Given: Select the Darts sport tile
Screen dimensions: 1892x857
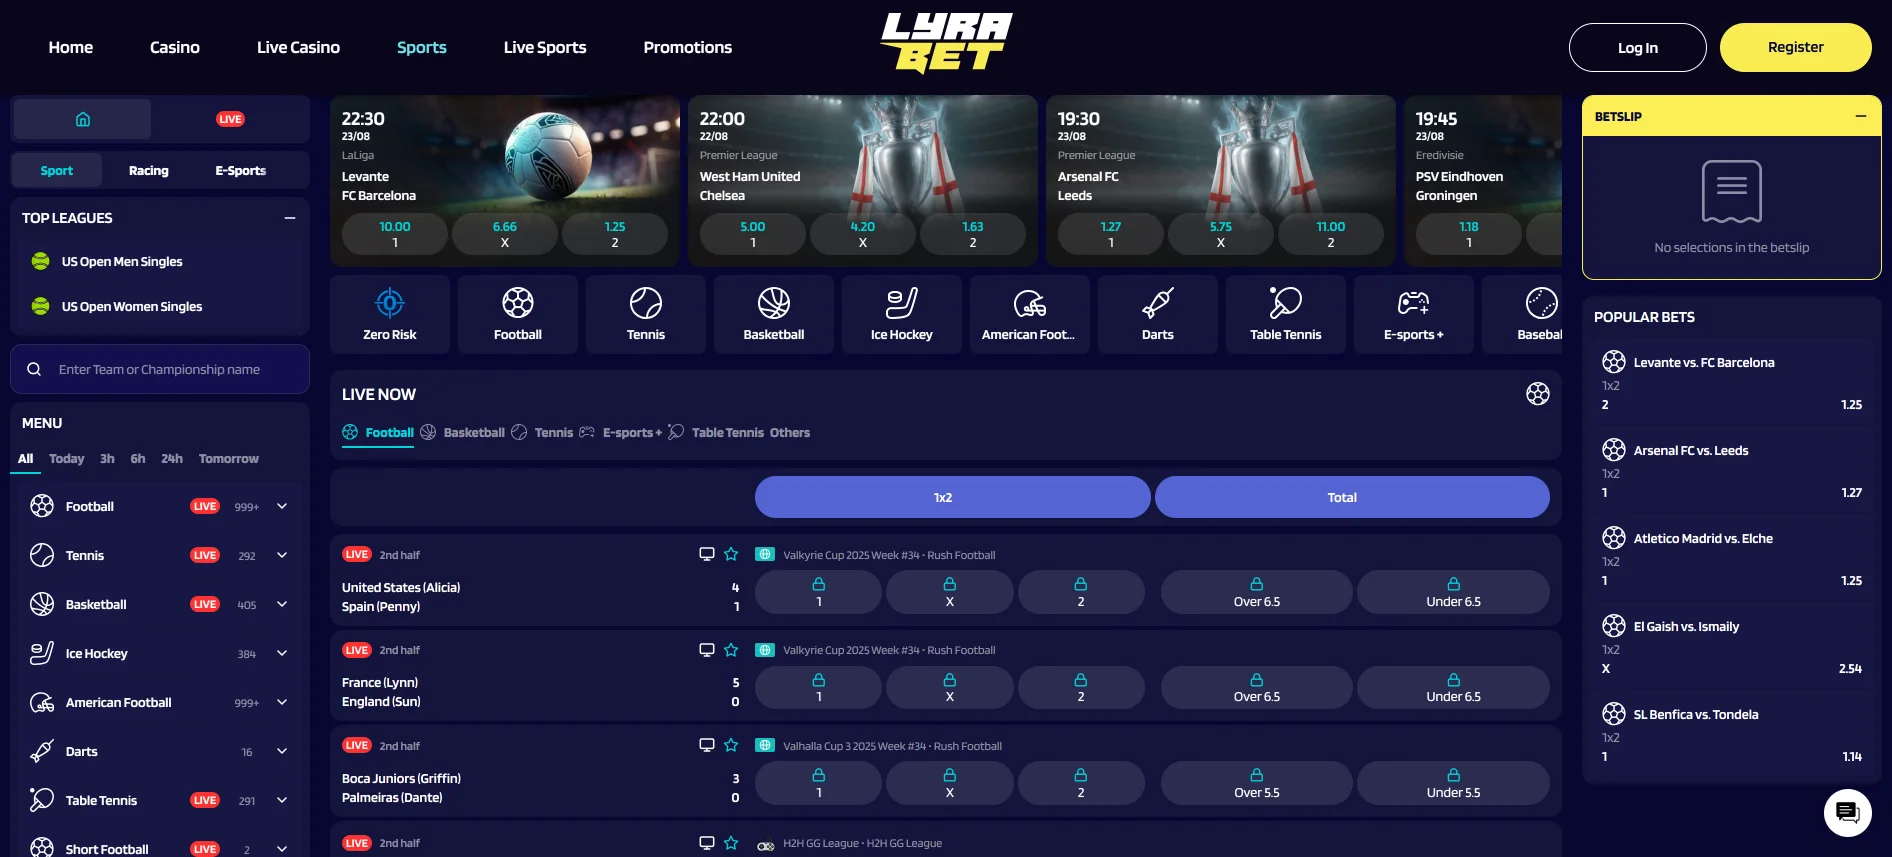Looking at the screenshot, I should [1158, 314].
